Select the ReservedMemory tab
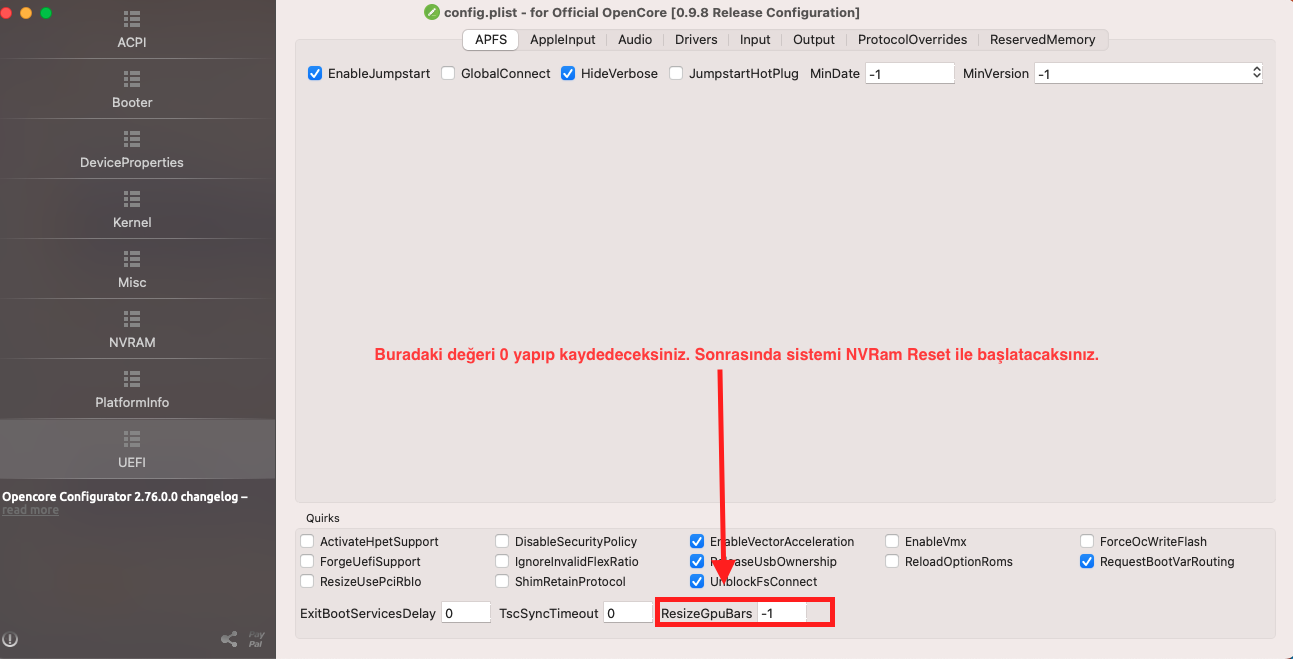 point(1042,40)
